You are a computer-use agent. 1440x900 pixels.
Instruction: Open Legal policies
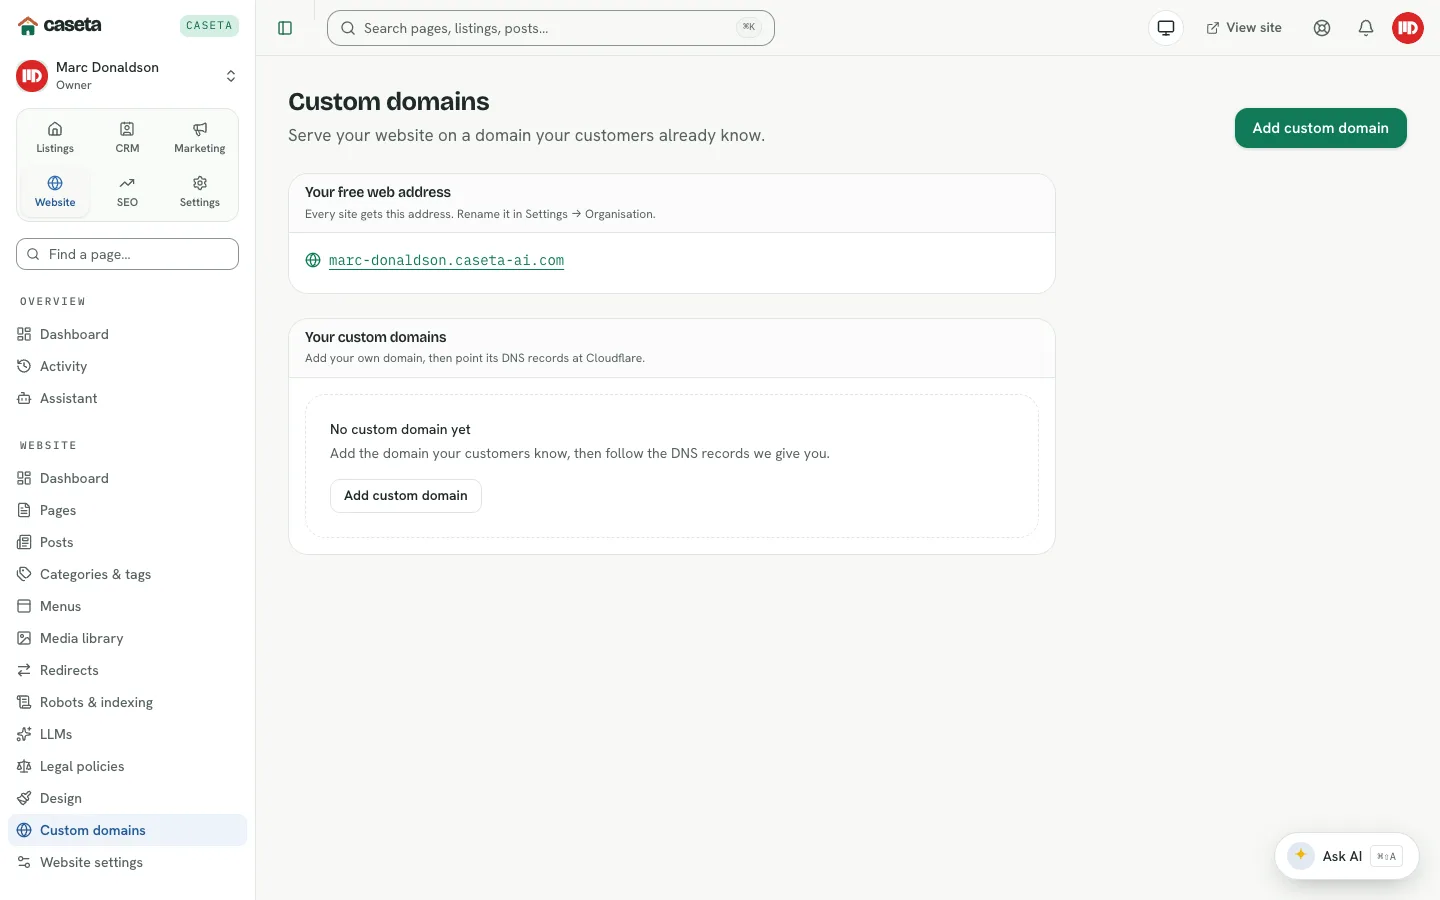coord(127,766)
